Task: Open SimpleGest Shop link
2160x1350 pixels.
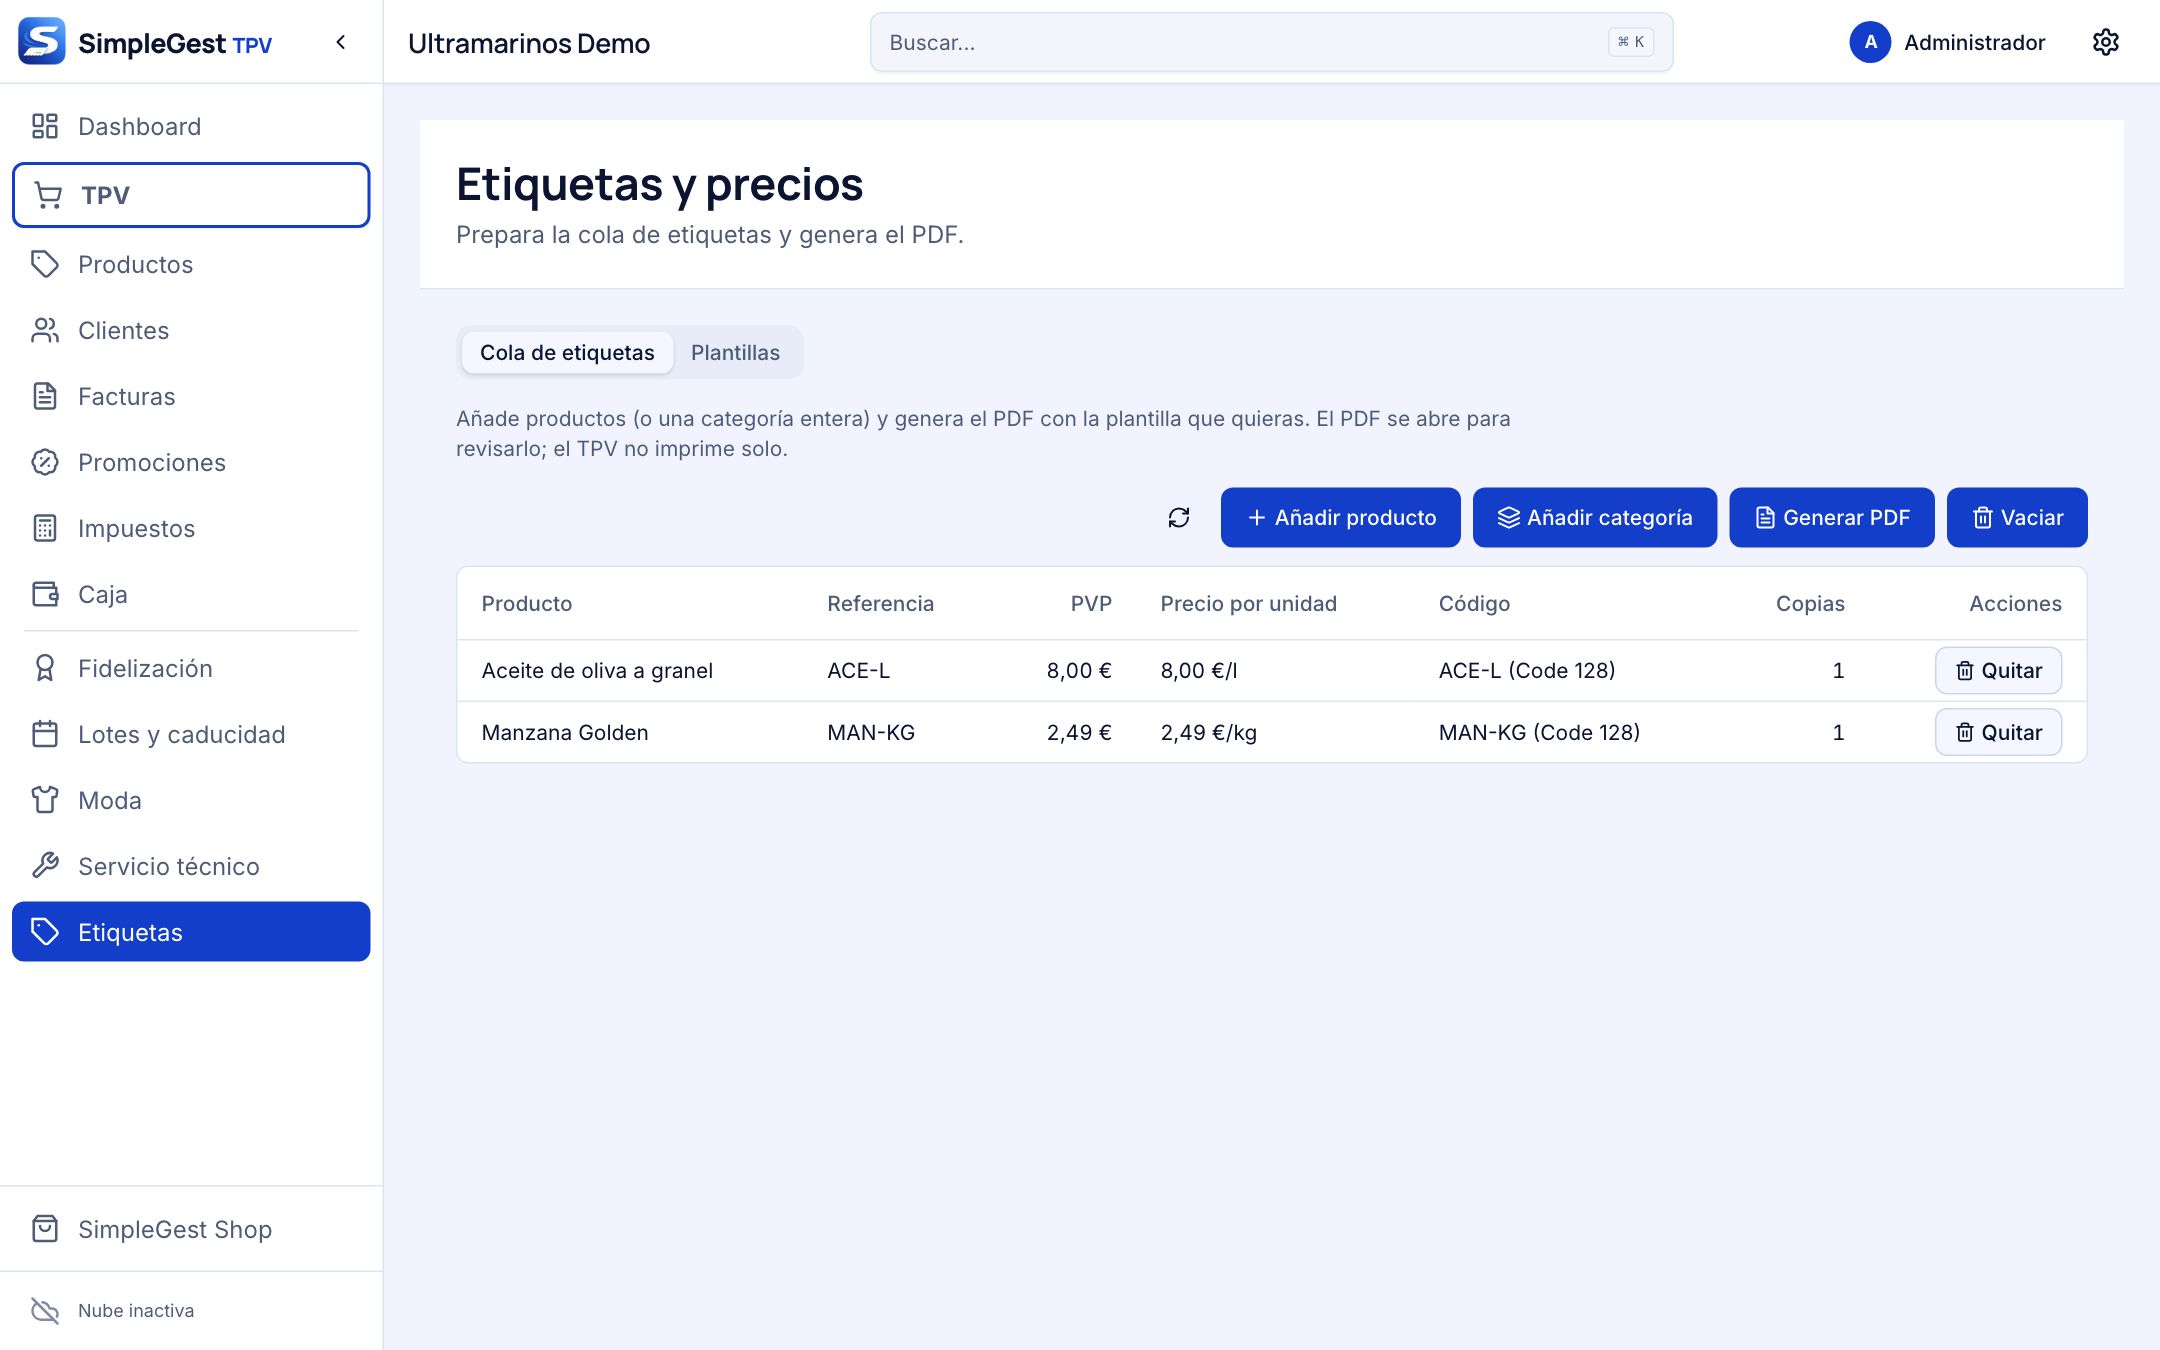Action: [191, 1229]
